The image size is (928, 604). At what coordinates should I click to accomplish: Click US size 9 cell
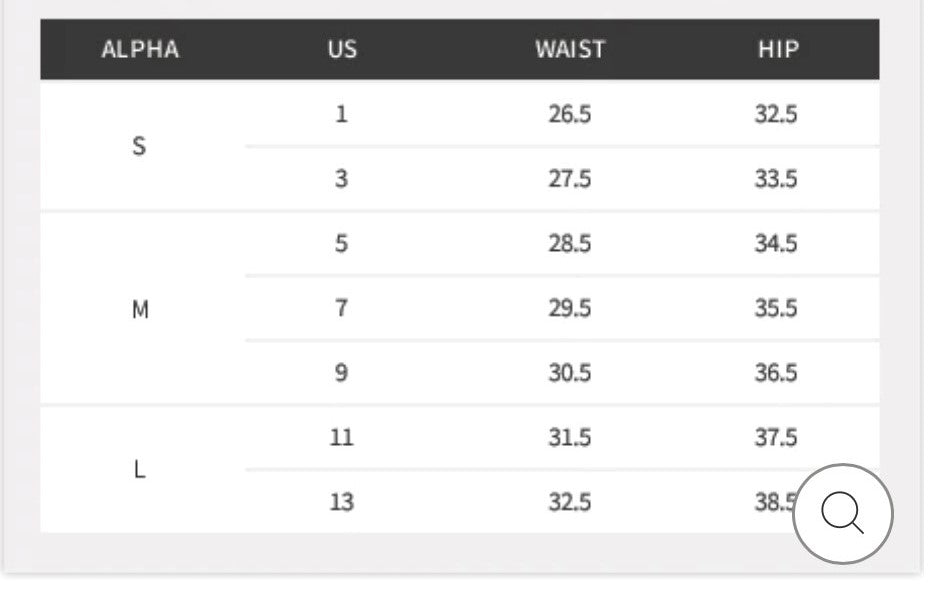pos(342,373)
